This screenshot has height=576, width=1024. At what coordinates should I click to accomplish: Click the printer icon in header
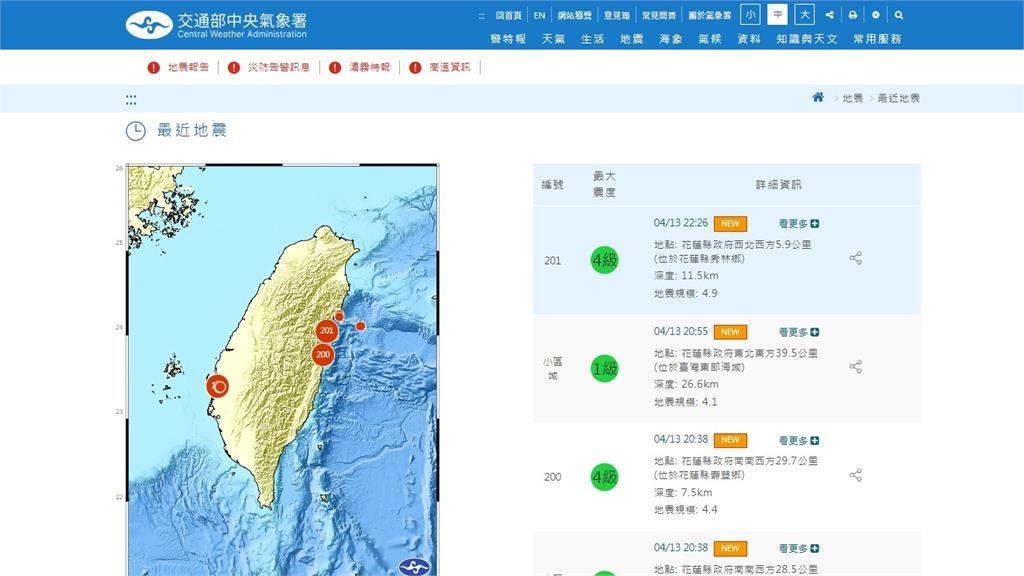[x=852, y=15]
